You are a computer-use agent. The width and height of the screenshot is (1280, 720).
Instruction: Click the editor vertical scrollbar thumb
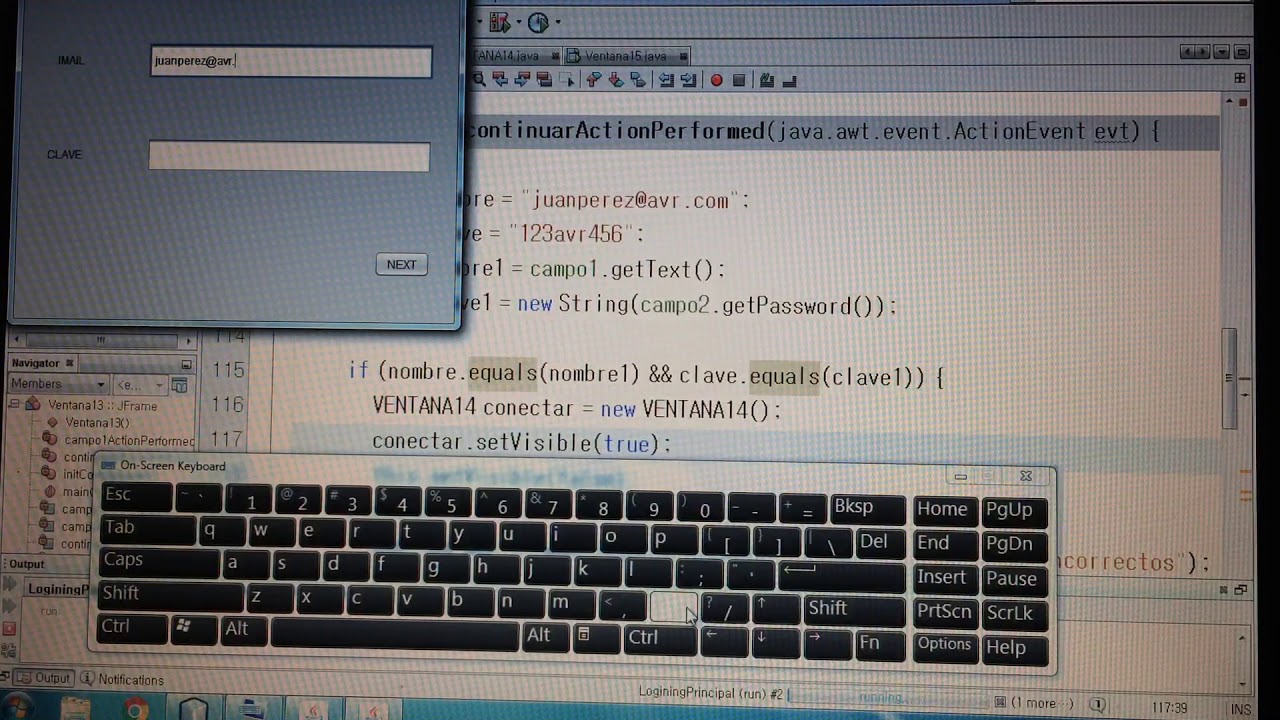tap(1229, 378)
